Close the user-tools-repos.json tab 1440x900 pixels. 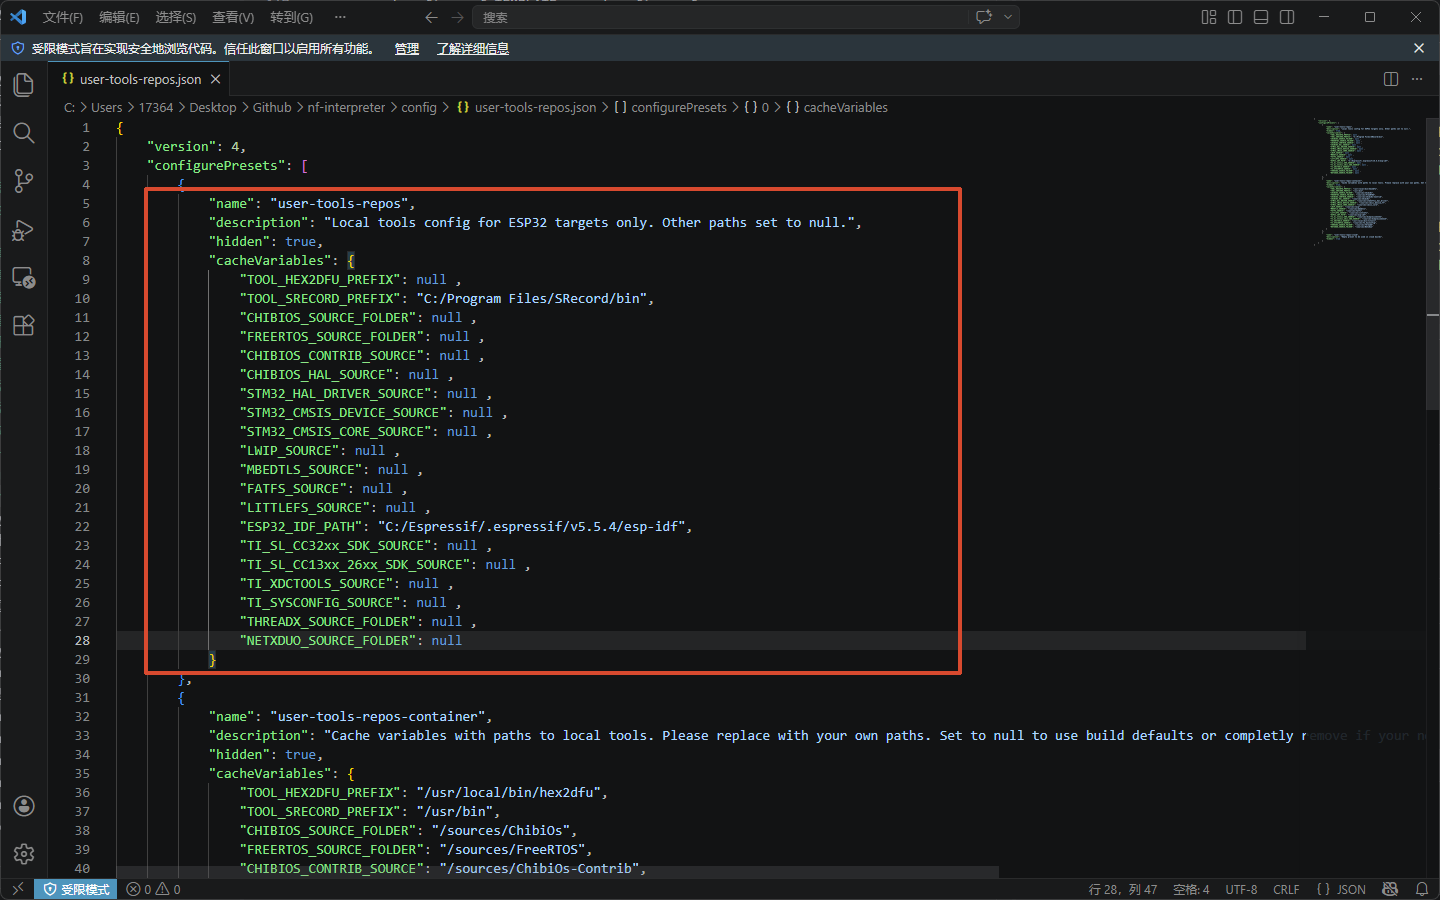215,79
